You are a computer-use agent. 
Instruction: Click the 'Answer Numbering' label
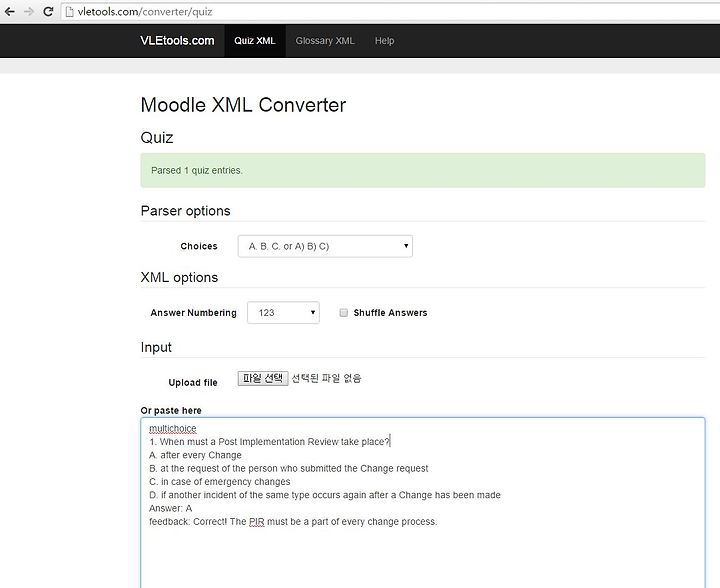pyautogui.click(x=193, y=313)
